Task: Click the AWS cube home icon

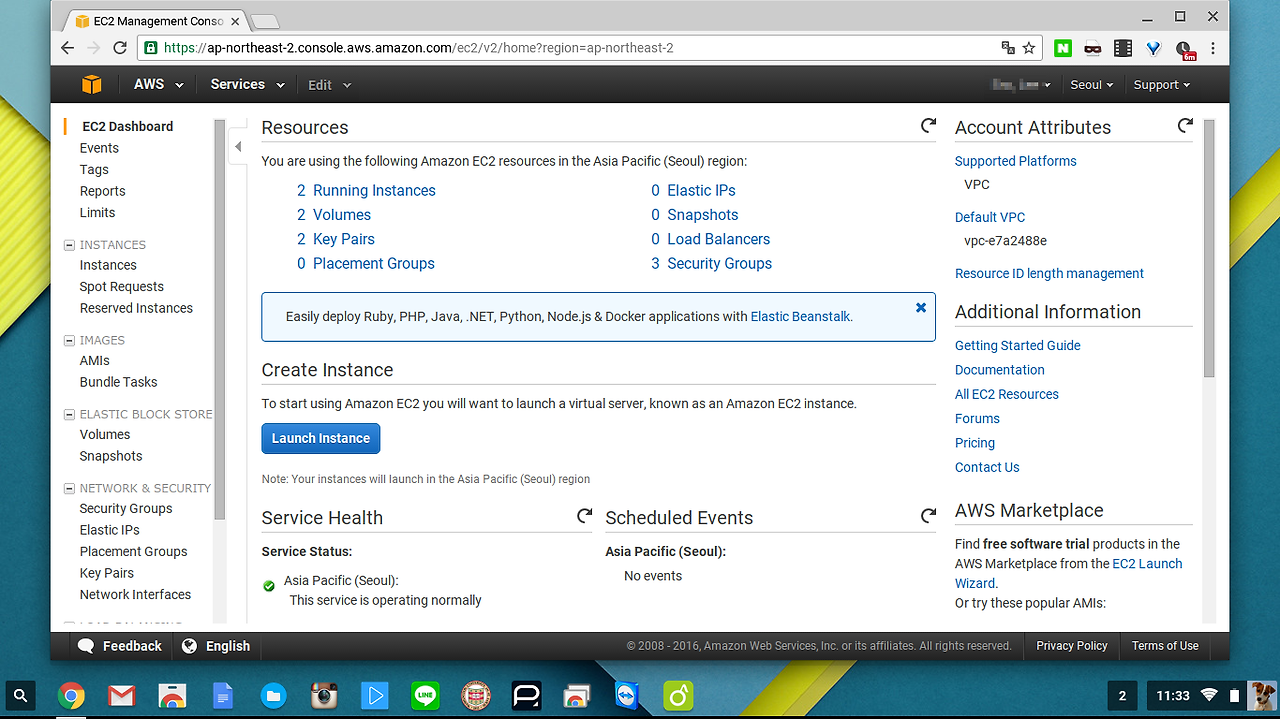Action: [x=91, y=85]
